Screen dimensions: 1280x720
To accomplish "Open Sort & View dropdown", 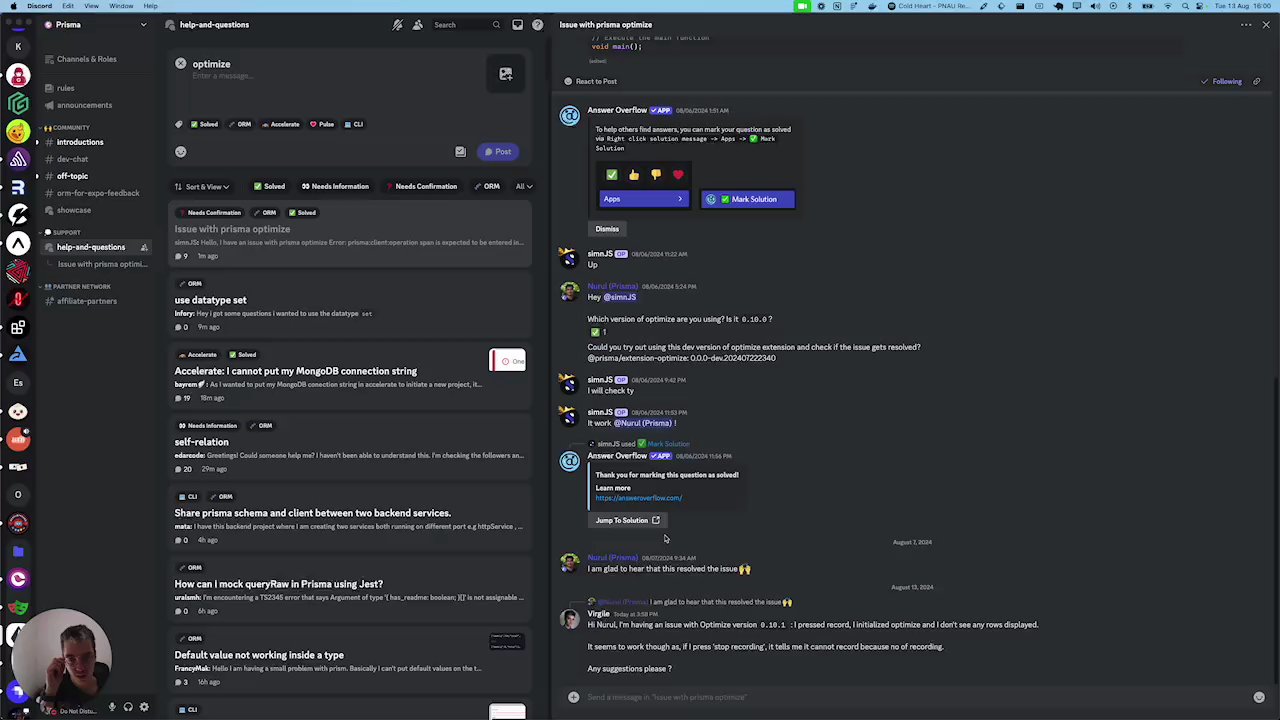I will pyautogui.click(x=202, y=186).
